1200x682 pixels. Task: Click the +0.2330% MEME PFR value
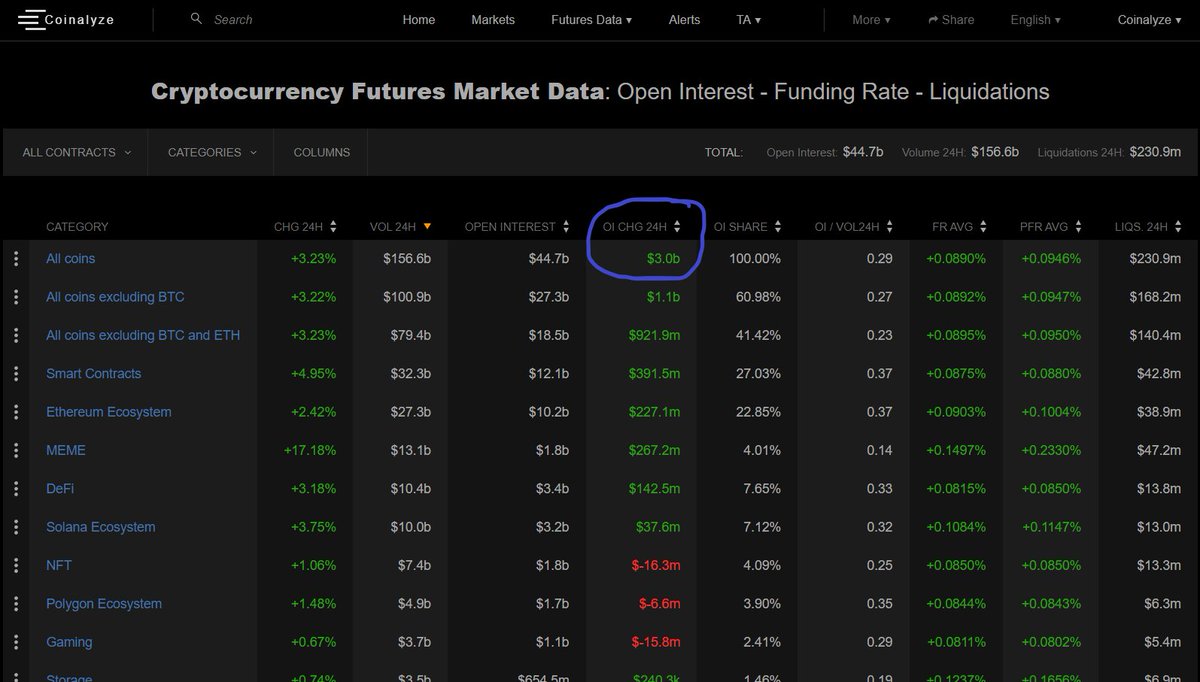tap(1051, 450)
